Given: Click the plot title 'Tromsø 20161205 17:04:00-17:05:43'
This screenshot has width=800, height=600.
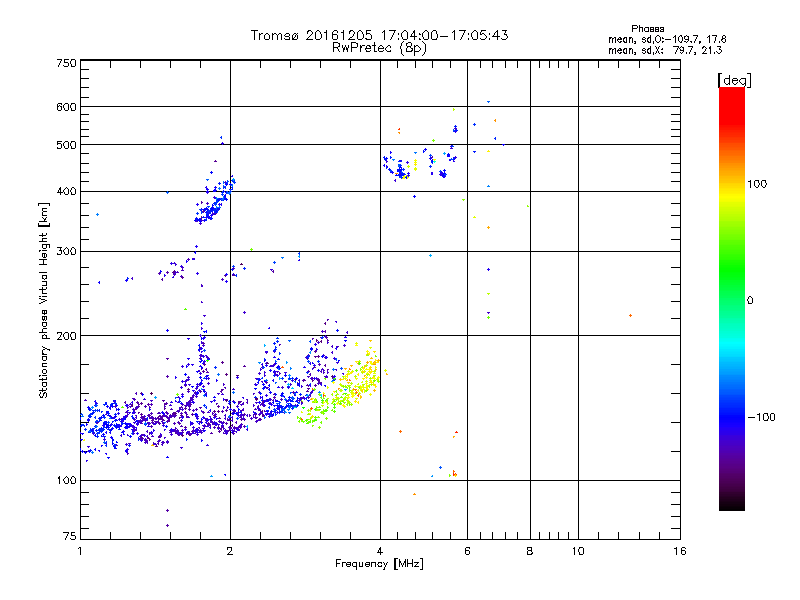Looking at the screenshot, I should click(x=379, y=35).
